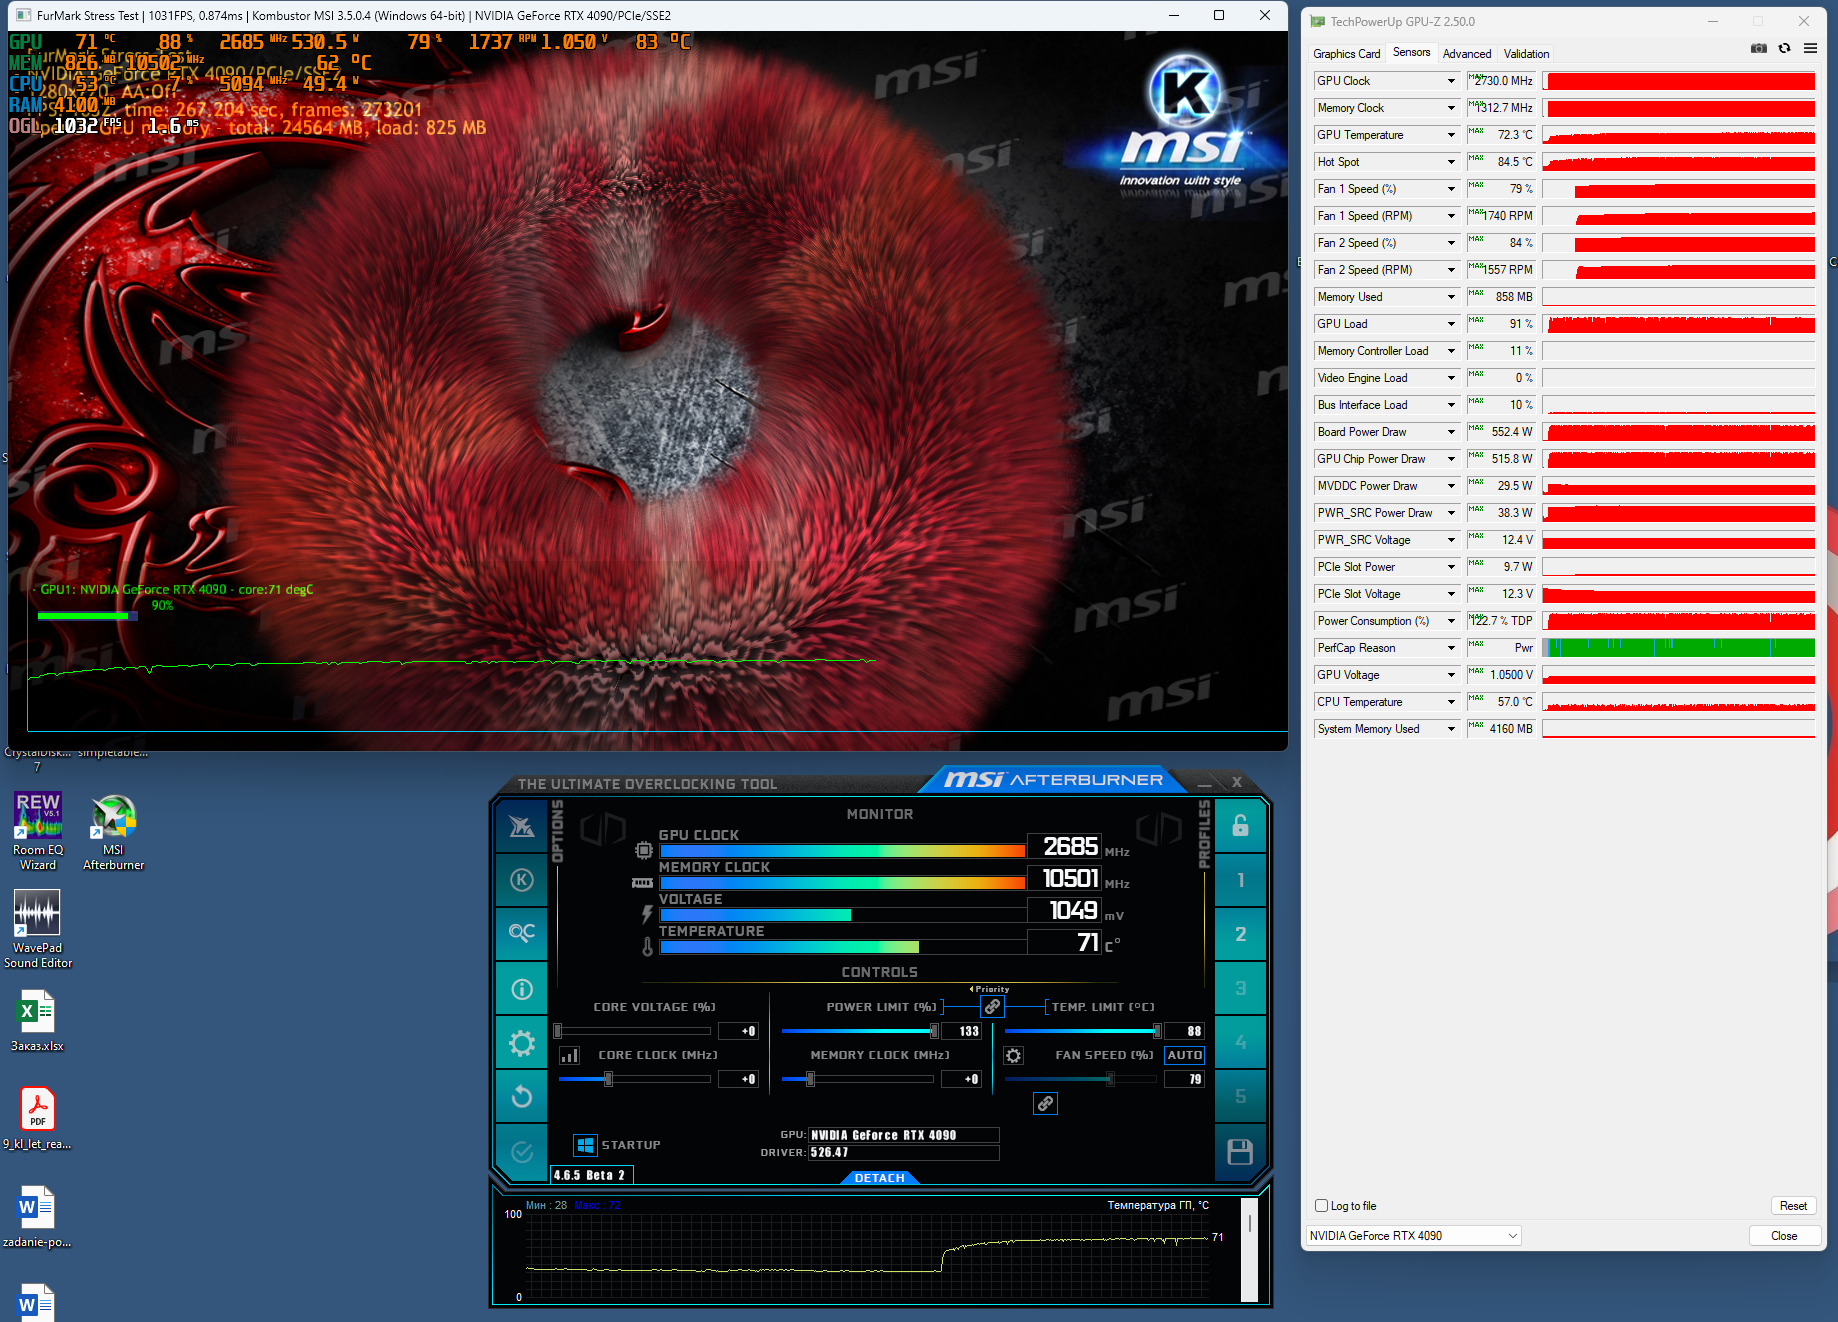Expand the Hot Spot sensor dropdown
Viewport: 1838px width, 1322px height.
coord(1451,162)
